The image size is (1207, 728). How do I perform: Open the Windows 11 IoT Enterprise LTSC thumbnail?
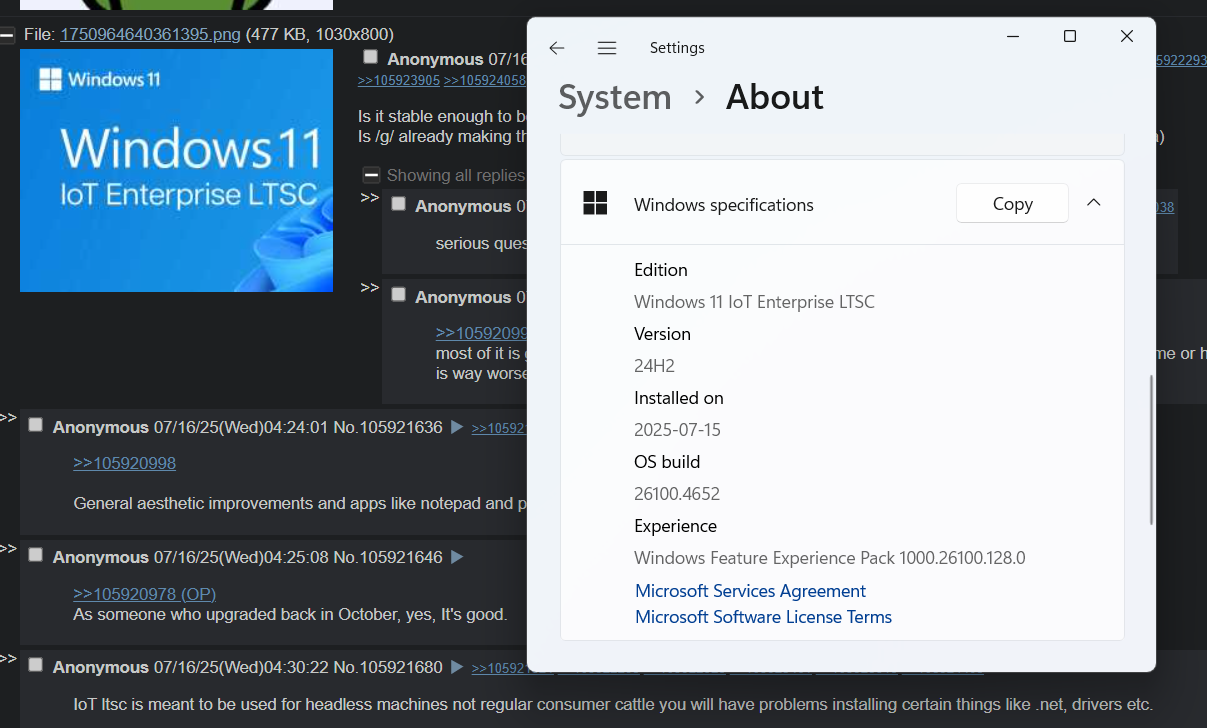pyautogui.click(x=176, y=170)
